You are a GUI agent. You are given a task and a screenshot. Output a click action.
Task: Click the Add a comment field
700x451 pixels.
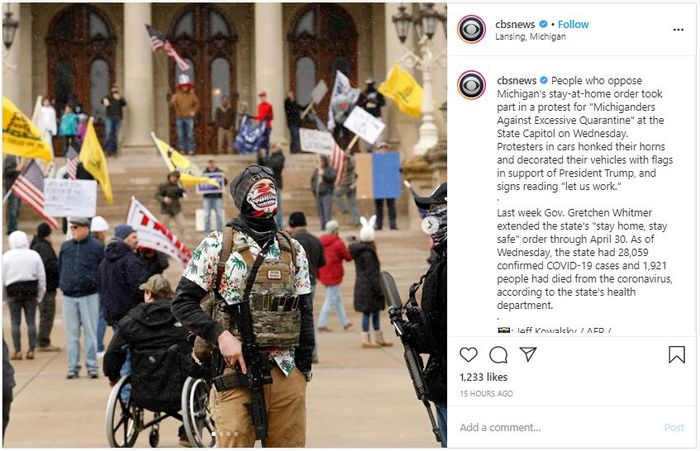tap(558, 427)
